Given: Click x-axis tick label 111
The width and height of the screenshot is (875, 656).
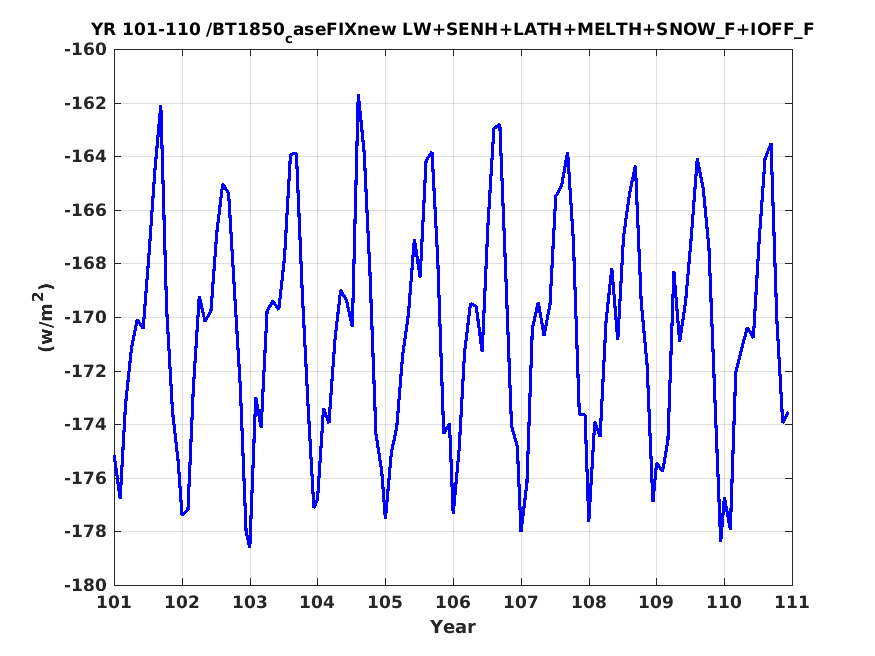Looking at the screenshot, I should point(792,602).
